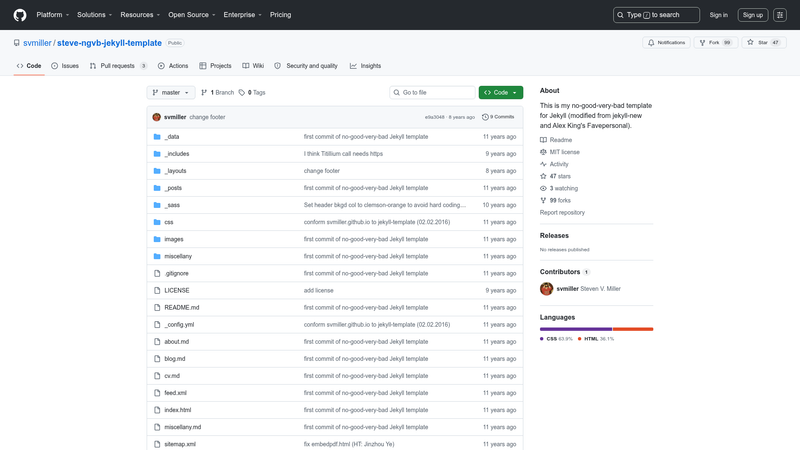Switch to the Security and quality tab
This screenshot has width=800, height=450.
point(306,66)
